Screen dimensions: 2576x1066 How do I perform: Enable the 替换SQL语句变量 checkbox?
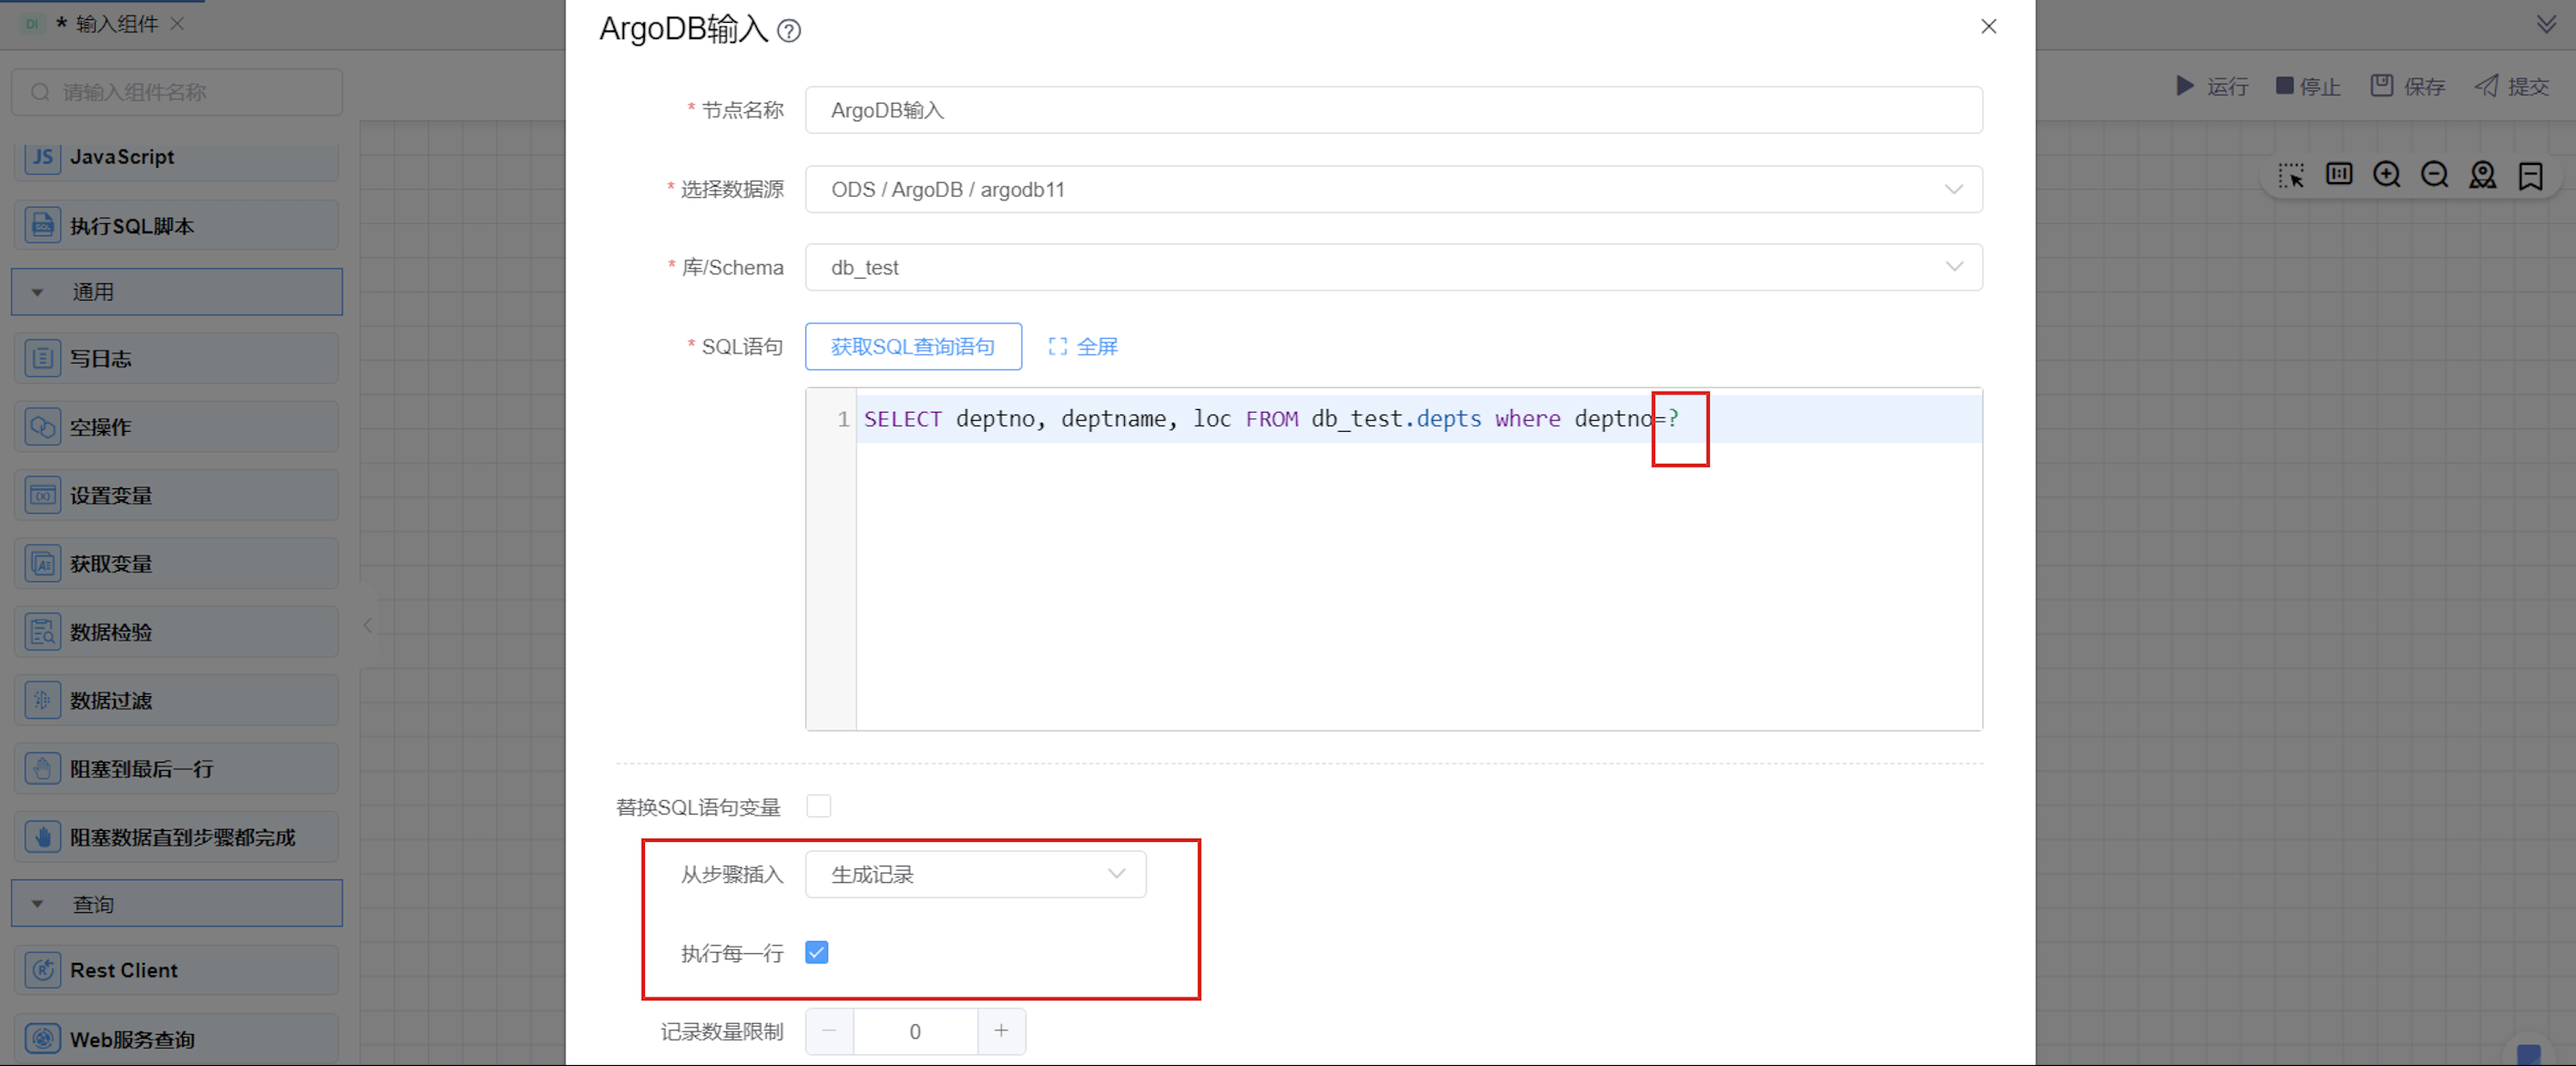coord(818,806)
